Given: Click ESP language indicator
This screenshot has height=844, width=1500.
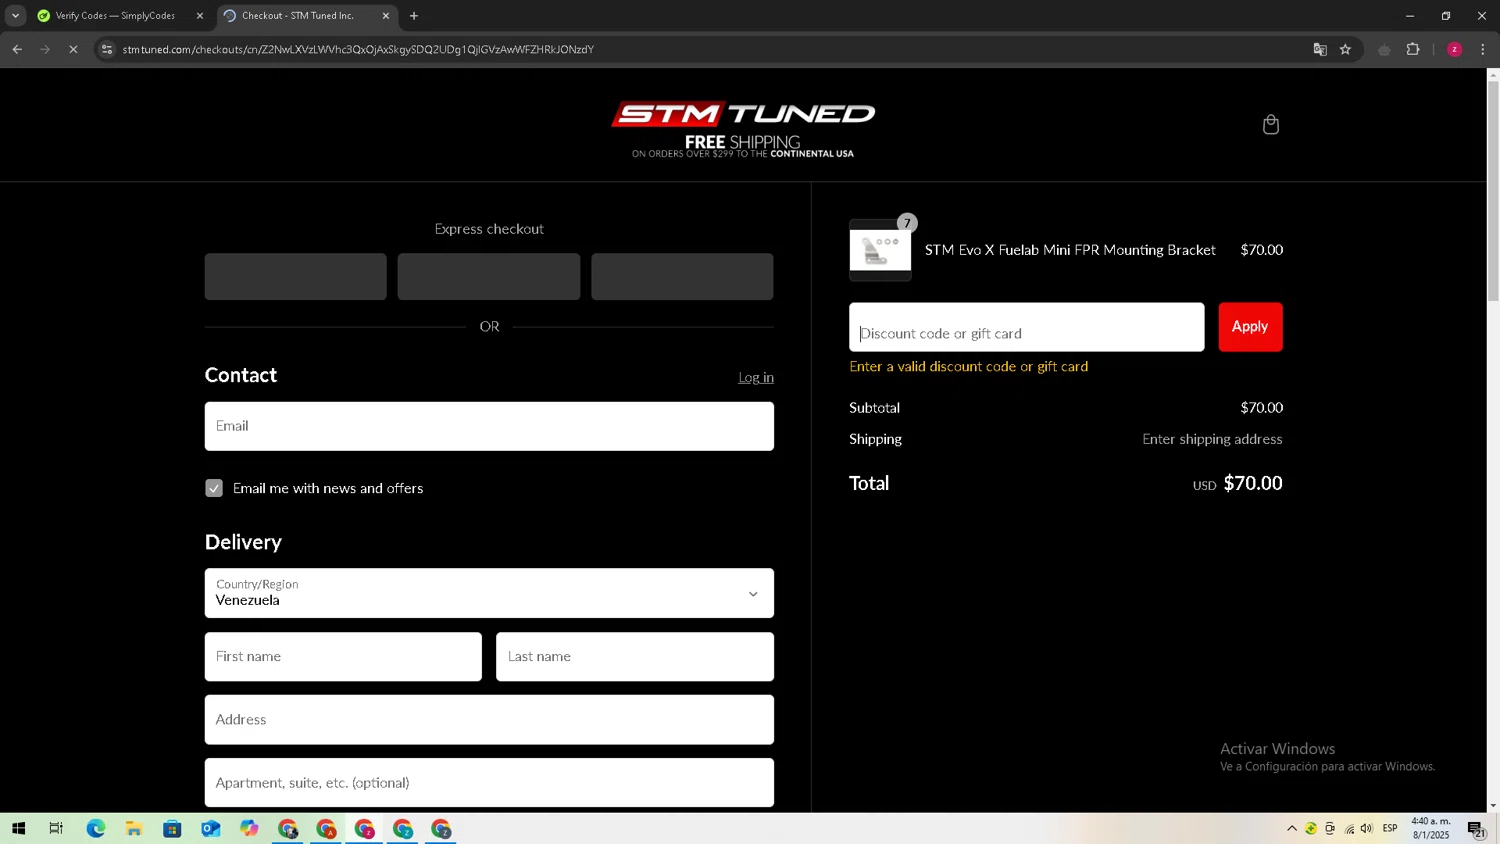Looking at the screenshot, I should (x=1390, y=828).
